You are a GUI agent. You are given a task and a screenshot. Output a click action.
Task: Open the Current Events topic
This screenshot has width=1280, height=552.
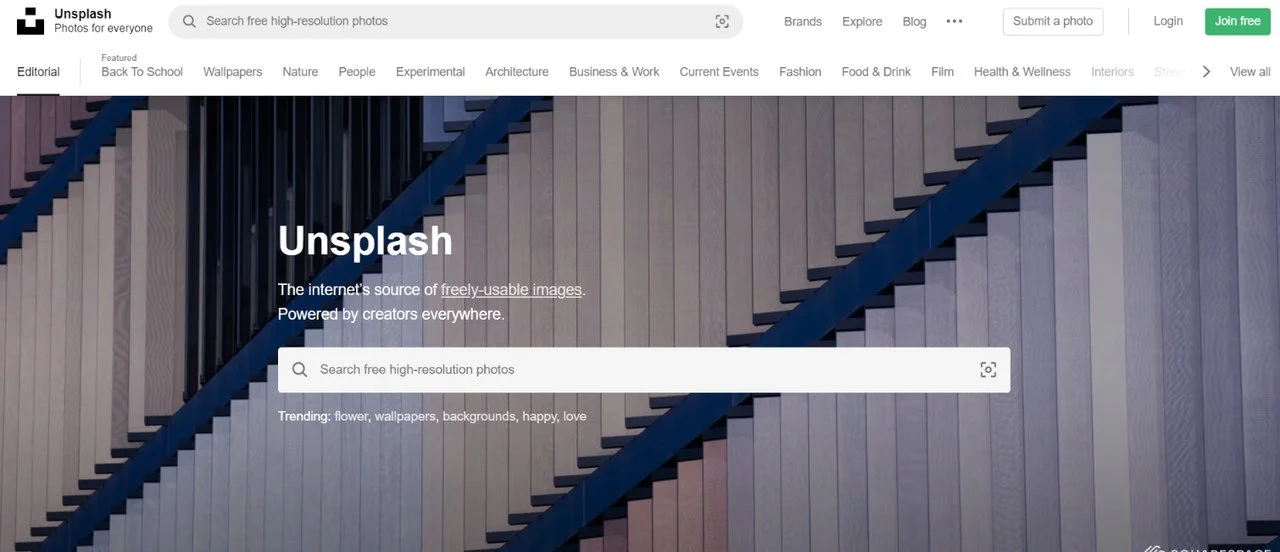pos(719,72)
